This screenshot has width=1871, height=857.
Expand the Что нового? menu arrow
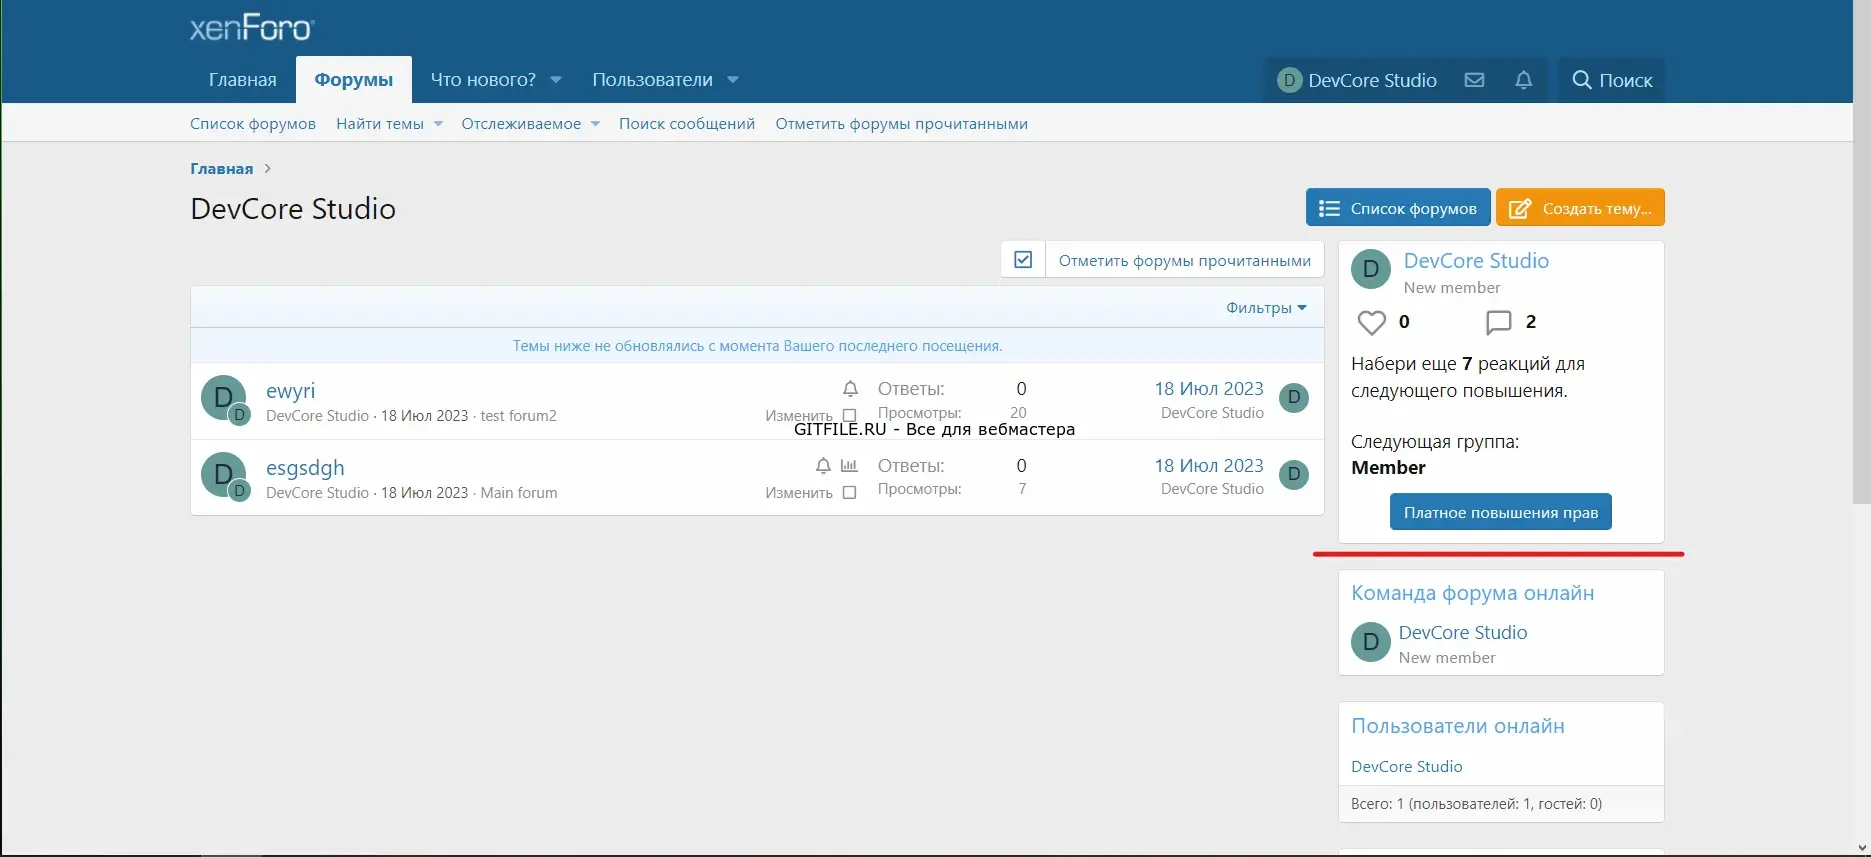pos(556,80)
